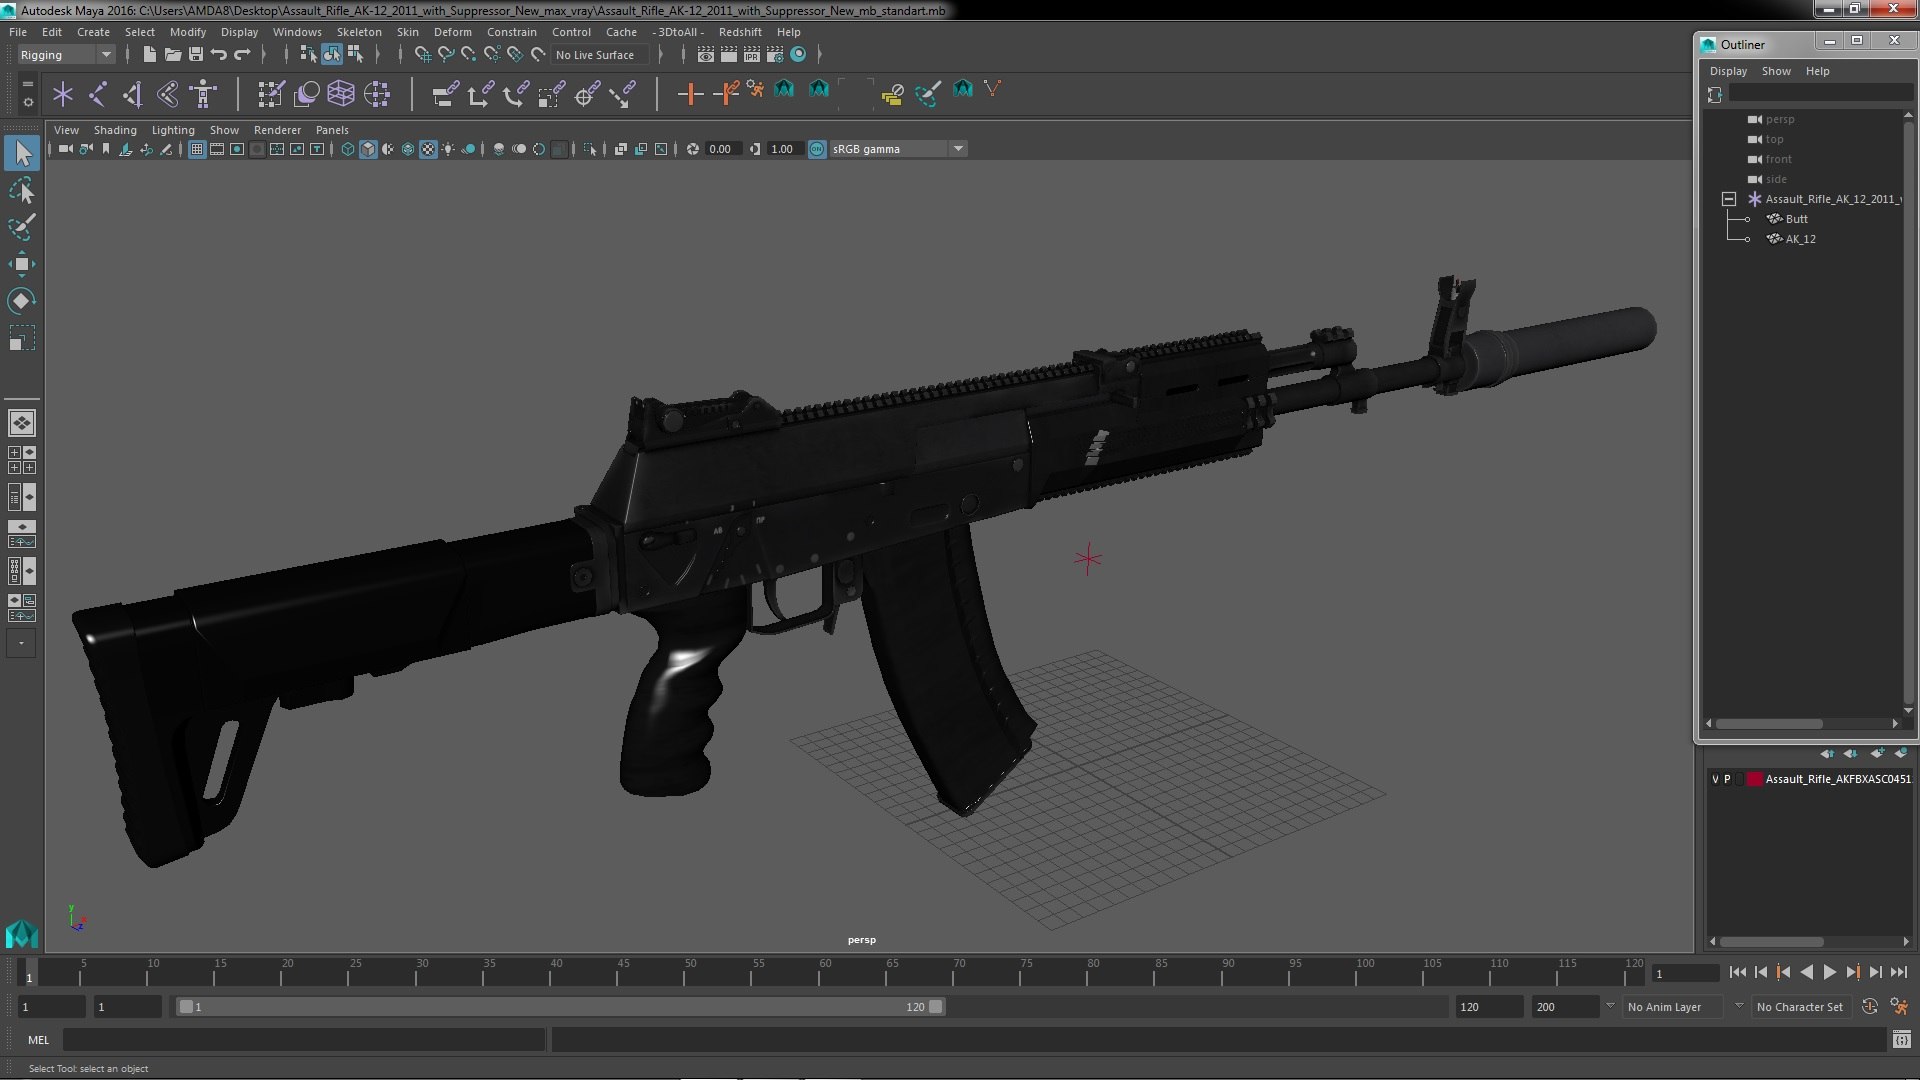Image resolution: width=1920 pixels, height=1080 pixels.
Task: Open the Skeleton menu
Action: (x=359, y=32)
